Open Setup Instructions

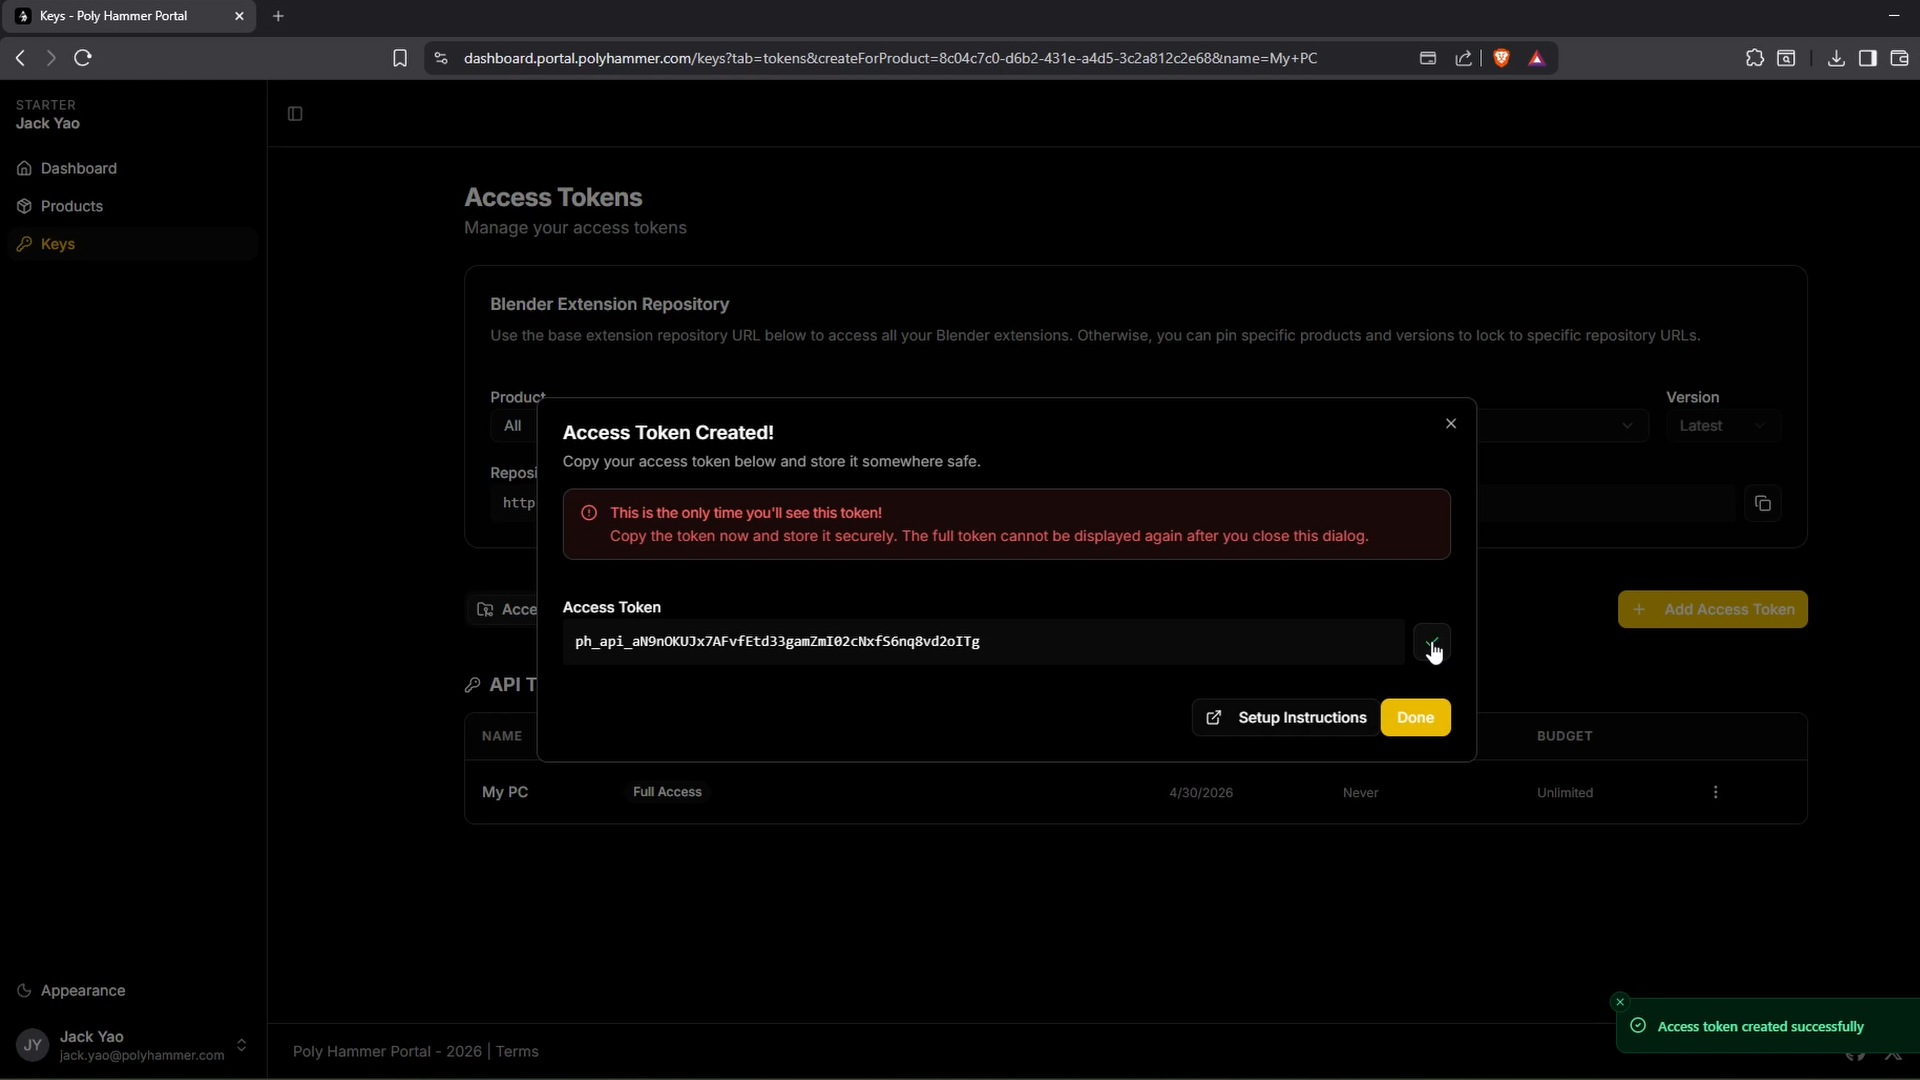pos(1285,718)
